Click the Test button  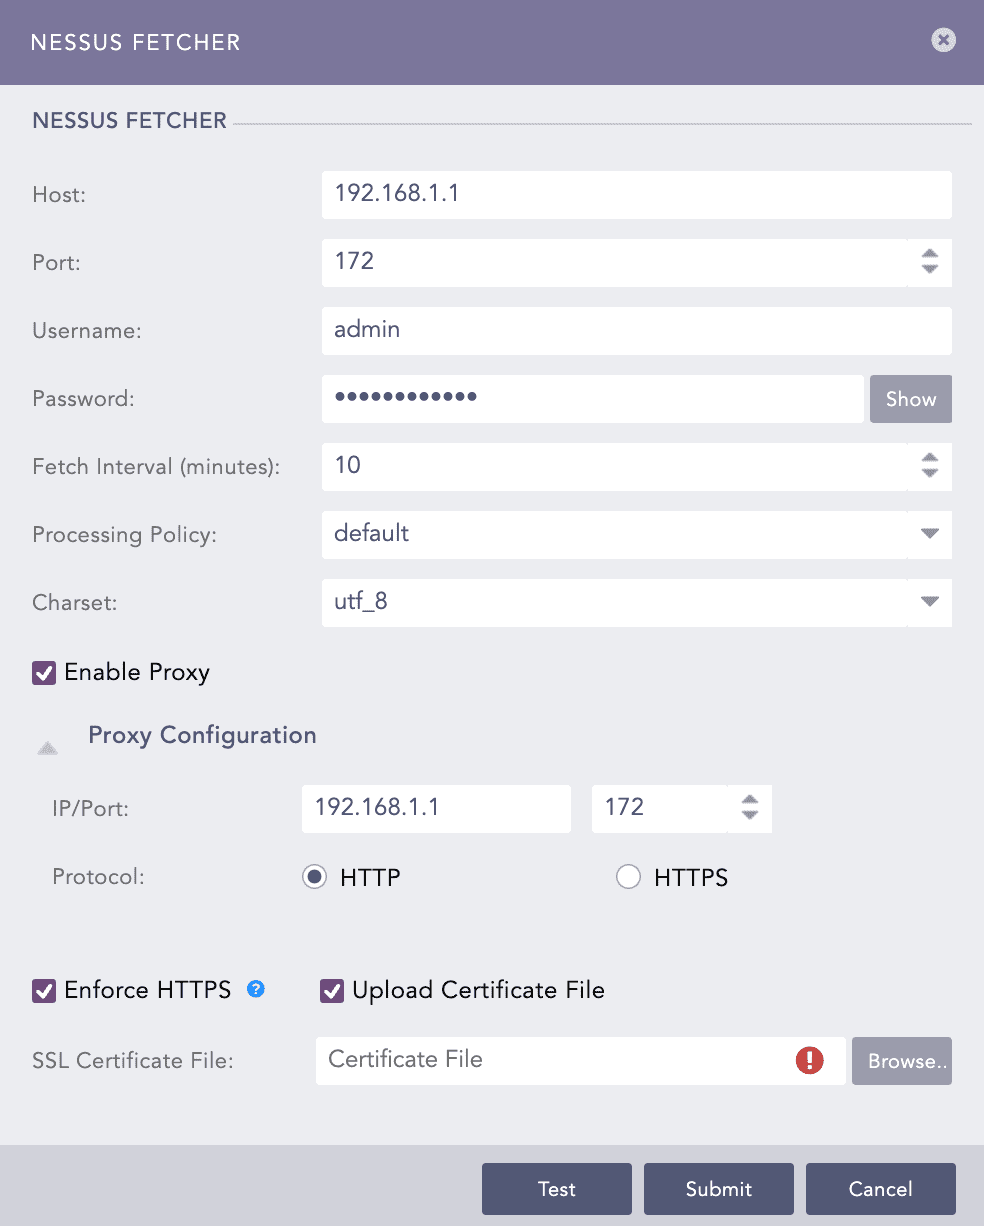click(556, 1189)
